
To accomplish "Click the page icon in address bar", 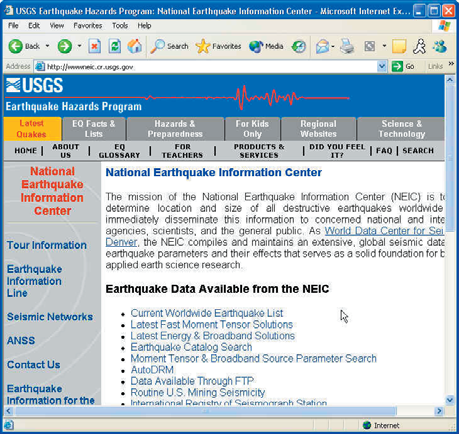I will 40,66.
